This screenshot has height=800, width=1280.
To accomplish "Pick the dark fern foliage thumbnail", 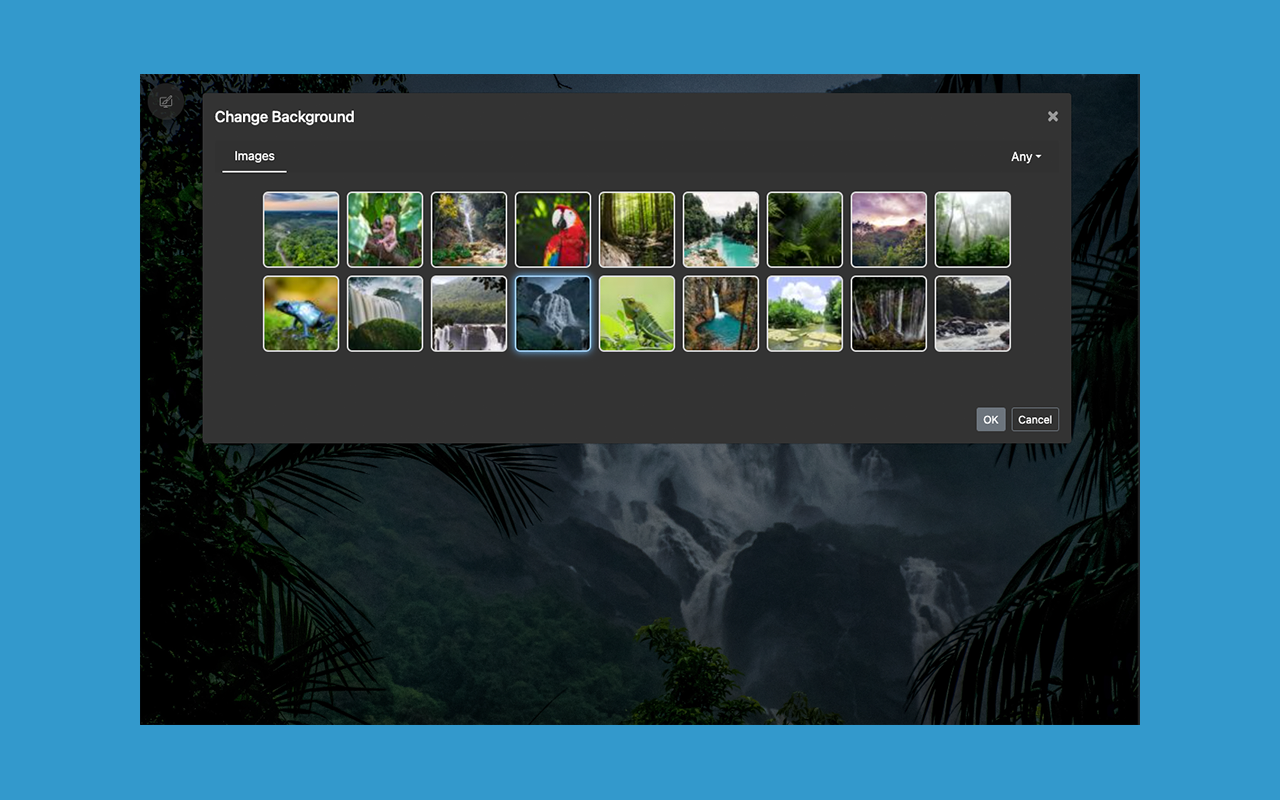I will tap(805, 230).
